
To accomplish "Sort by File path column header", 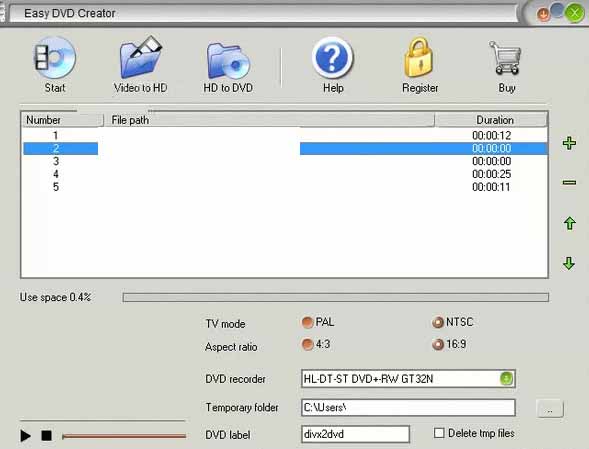I will pos(269,120).
